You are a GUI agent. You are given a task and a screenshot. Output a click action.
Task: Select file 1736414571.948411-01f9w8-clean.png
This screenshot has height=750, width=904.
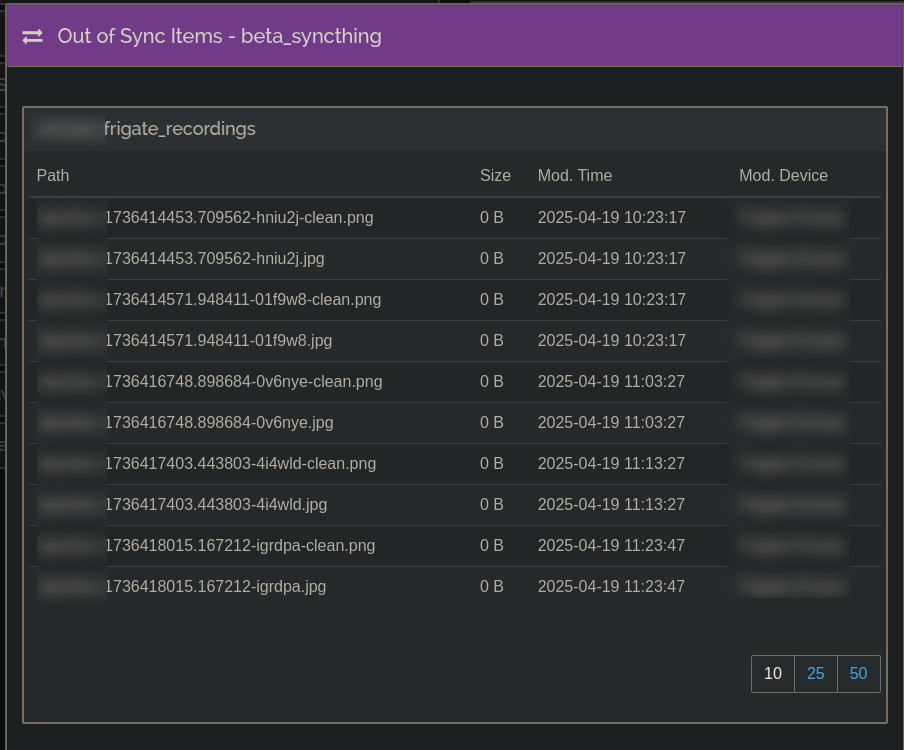click(x=243, y=299)
